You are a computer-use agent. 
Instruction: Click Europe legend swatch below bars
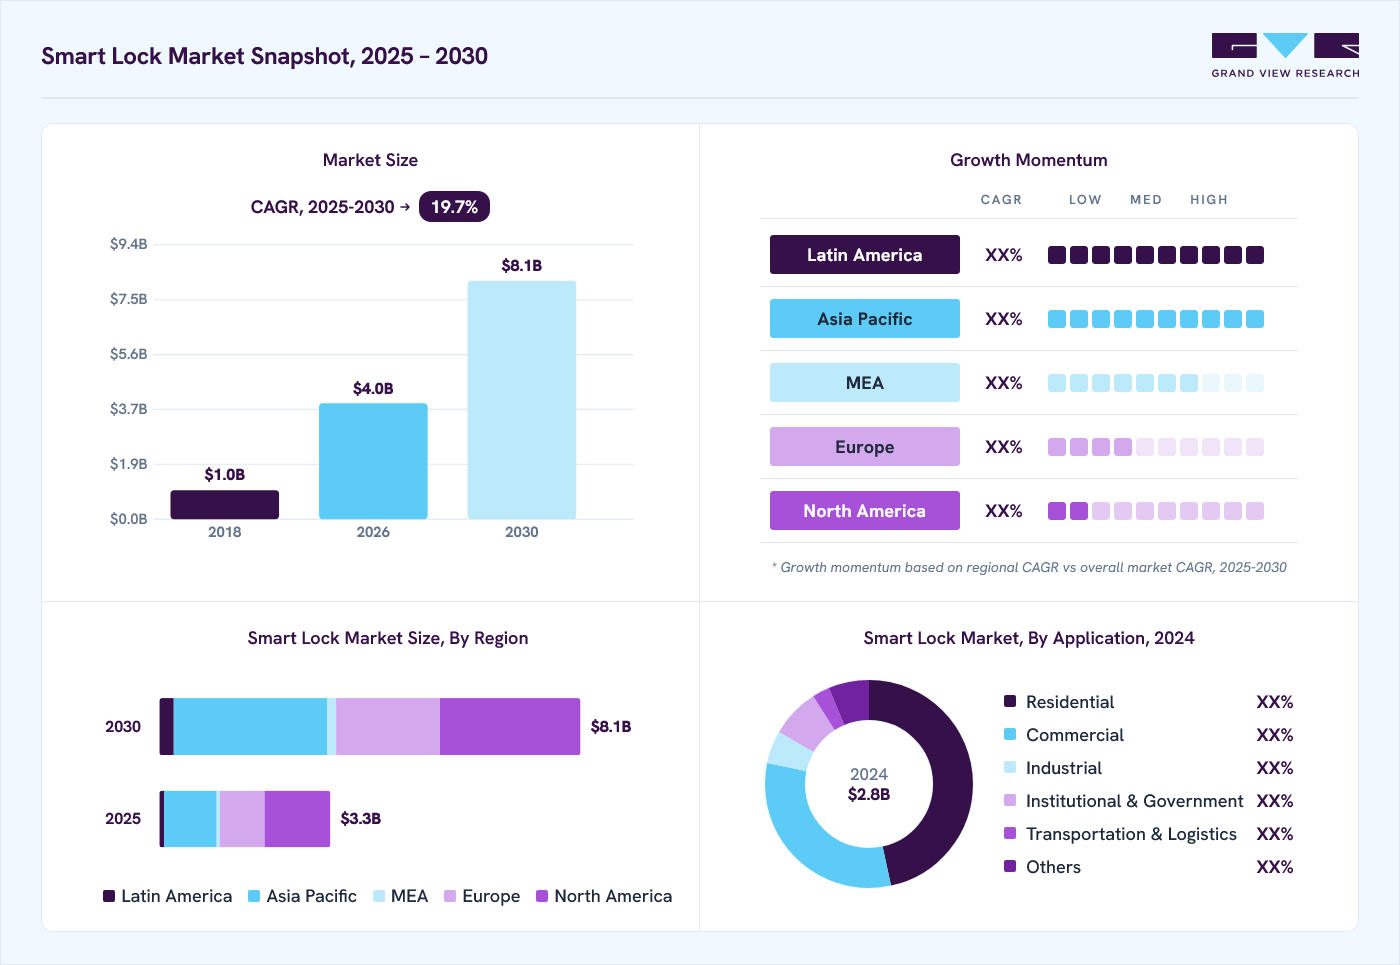pyautogui.click(x=450, y=896)
